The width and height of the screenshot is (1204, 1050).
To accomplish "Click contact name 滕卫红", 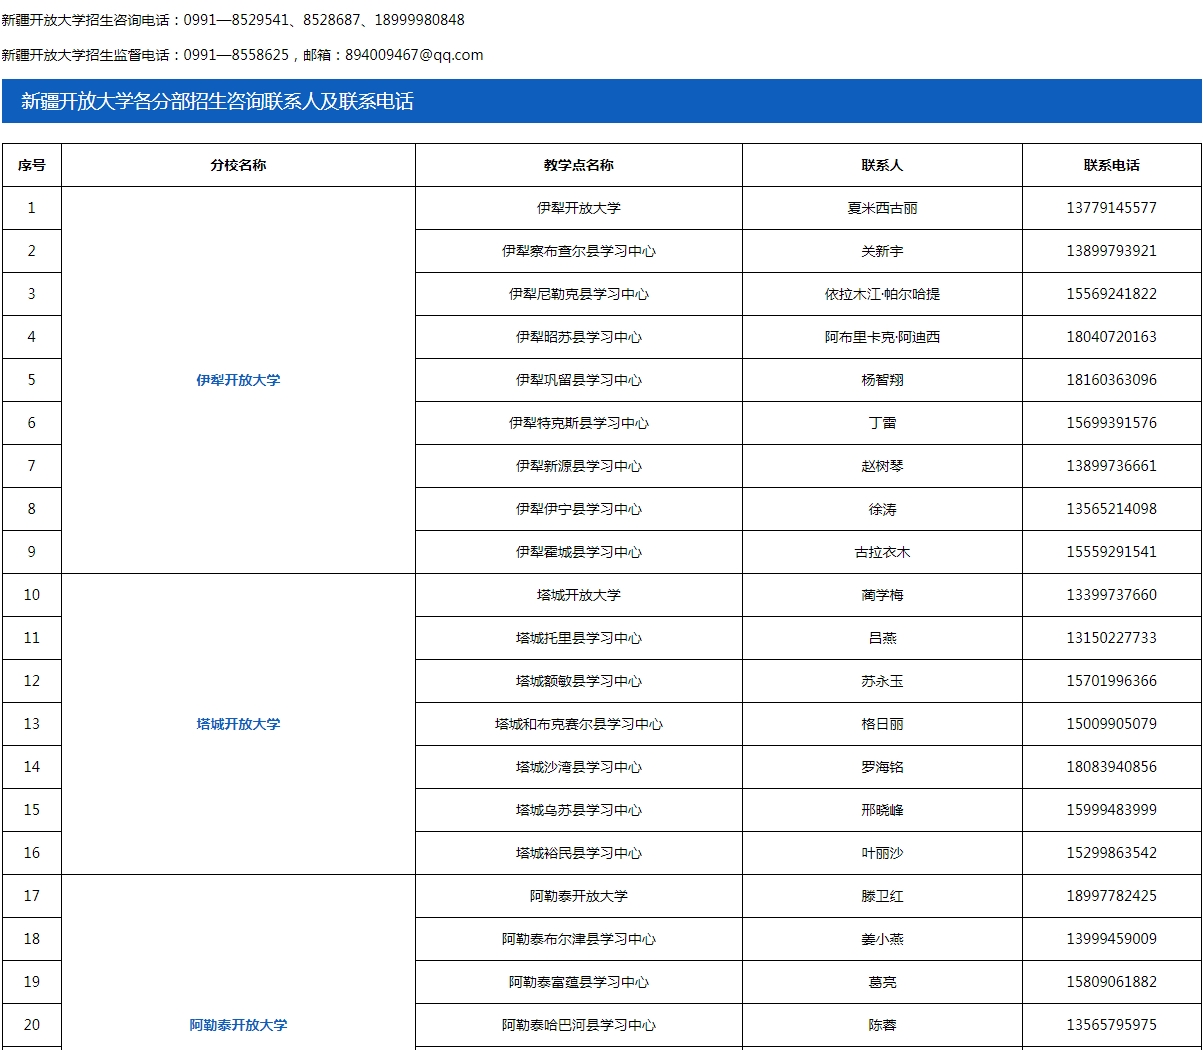I will tap(880, 896).
